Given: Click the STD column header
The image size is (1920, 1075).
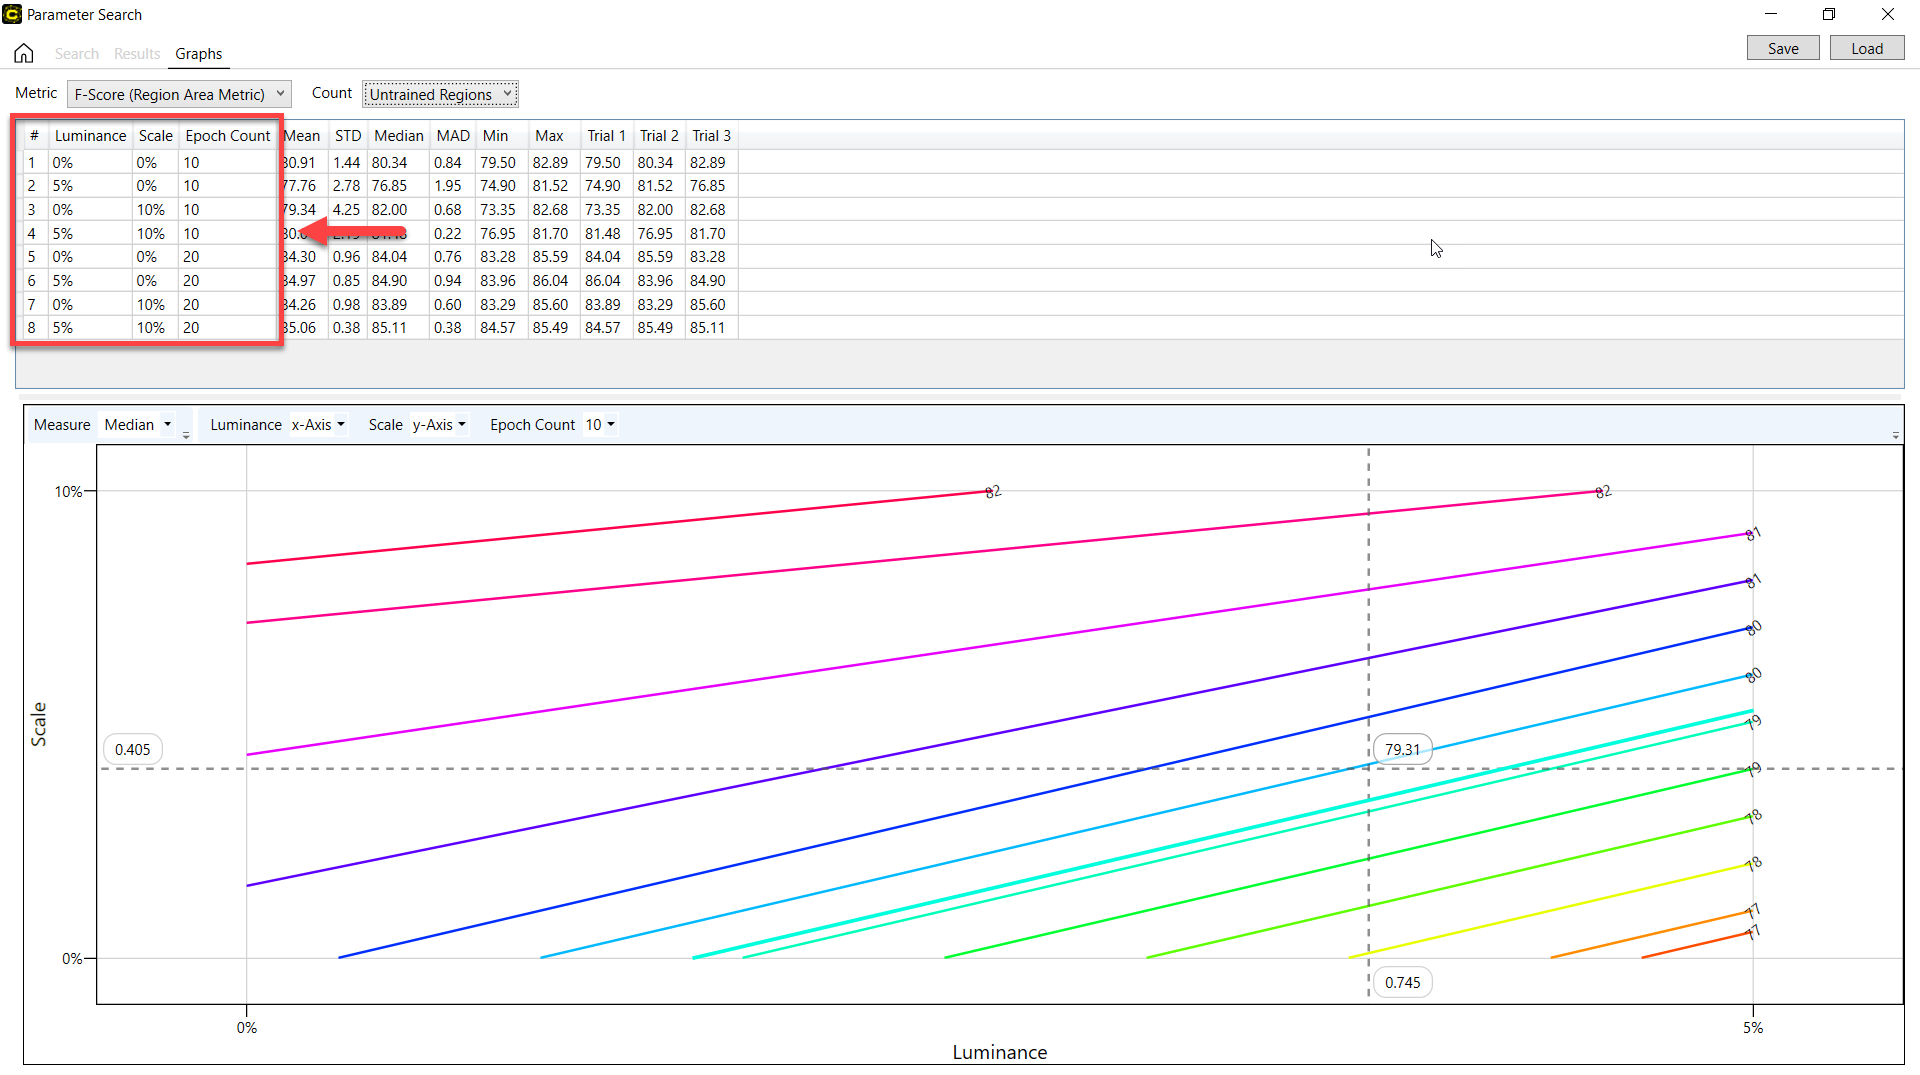Looking at the screenshot, I should click(347, 136).
